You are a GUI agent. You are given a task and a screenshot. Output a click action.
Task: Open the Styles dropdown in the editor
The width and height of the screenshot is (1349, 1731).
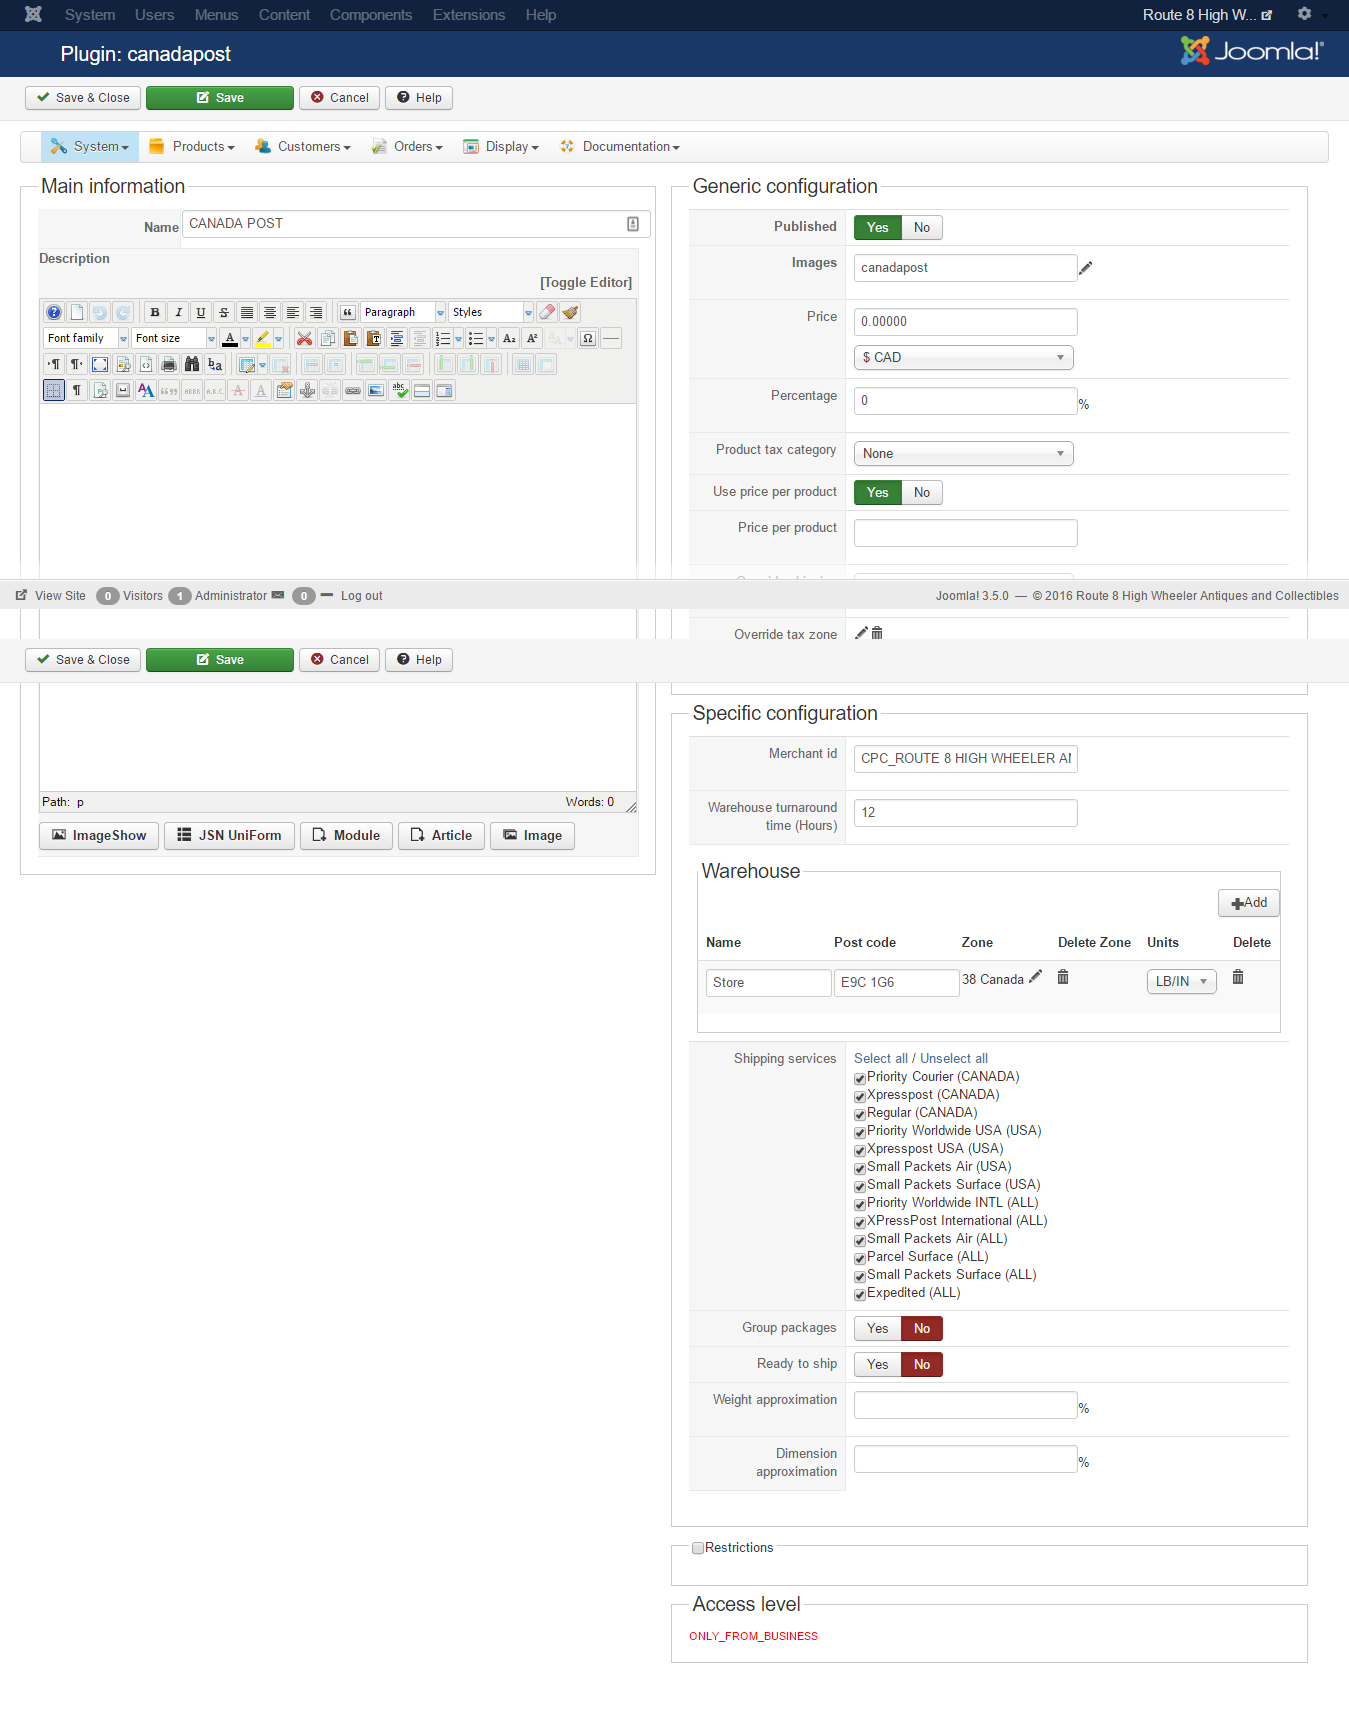pyautogui.click(x=491, y=313)
